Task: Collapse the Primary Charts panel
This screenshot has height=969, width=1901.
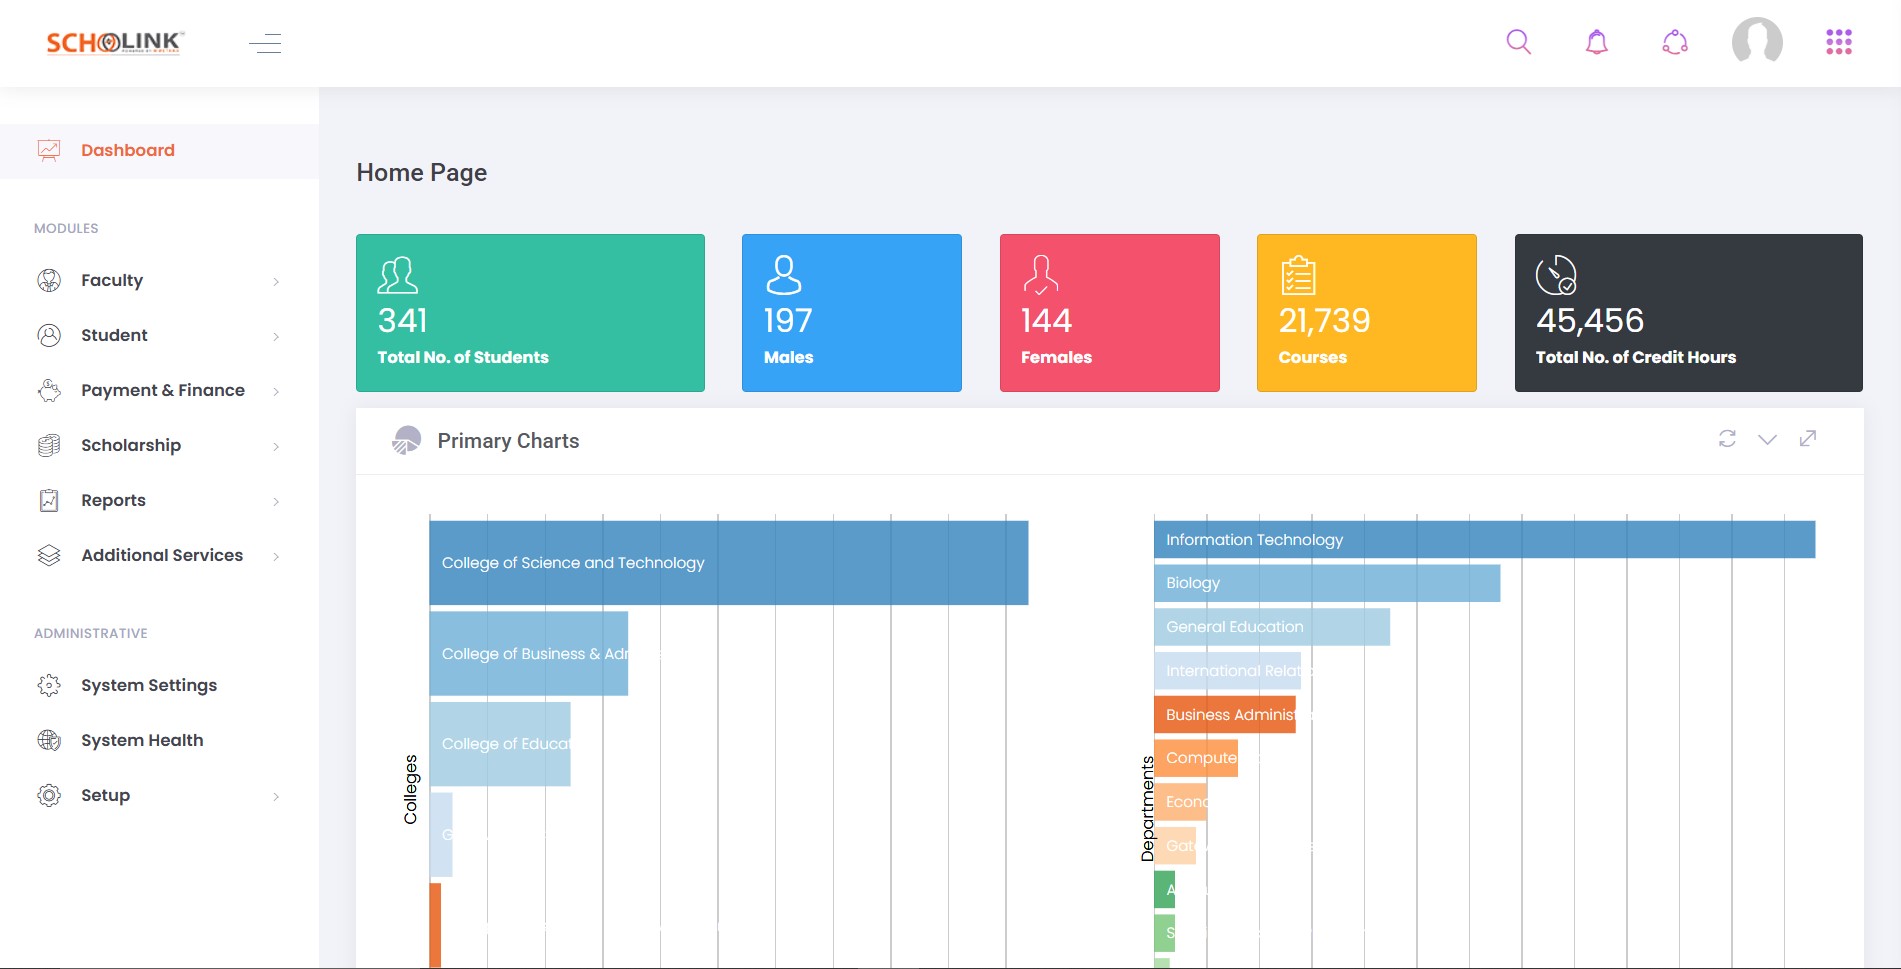Action: pos(1767,439)
